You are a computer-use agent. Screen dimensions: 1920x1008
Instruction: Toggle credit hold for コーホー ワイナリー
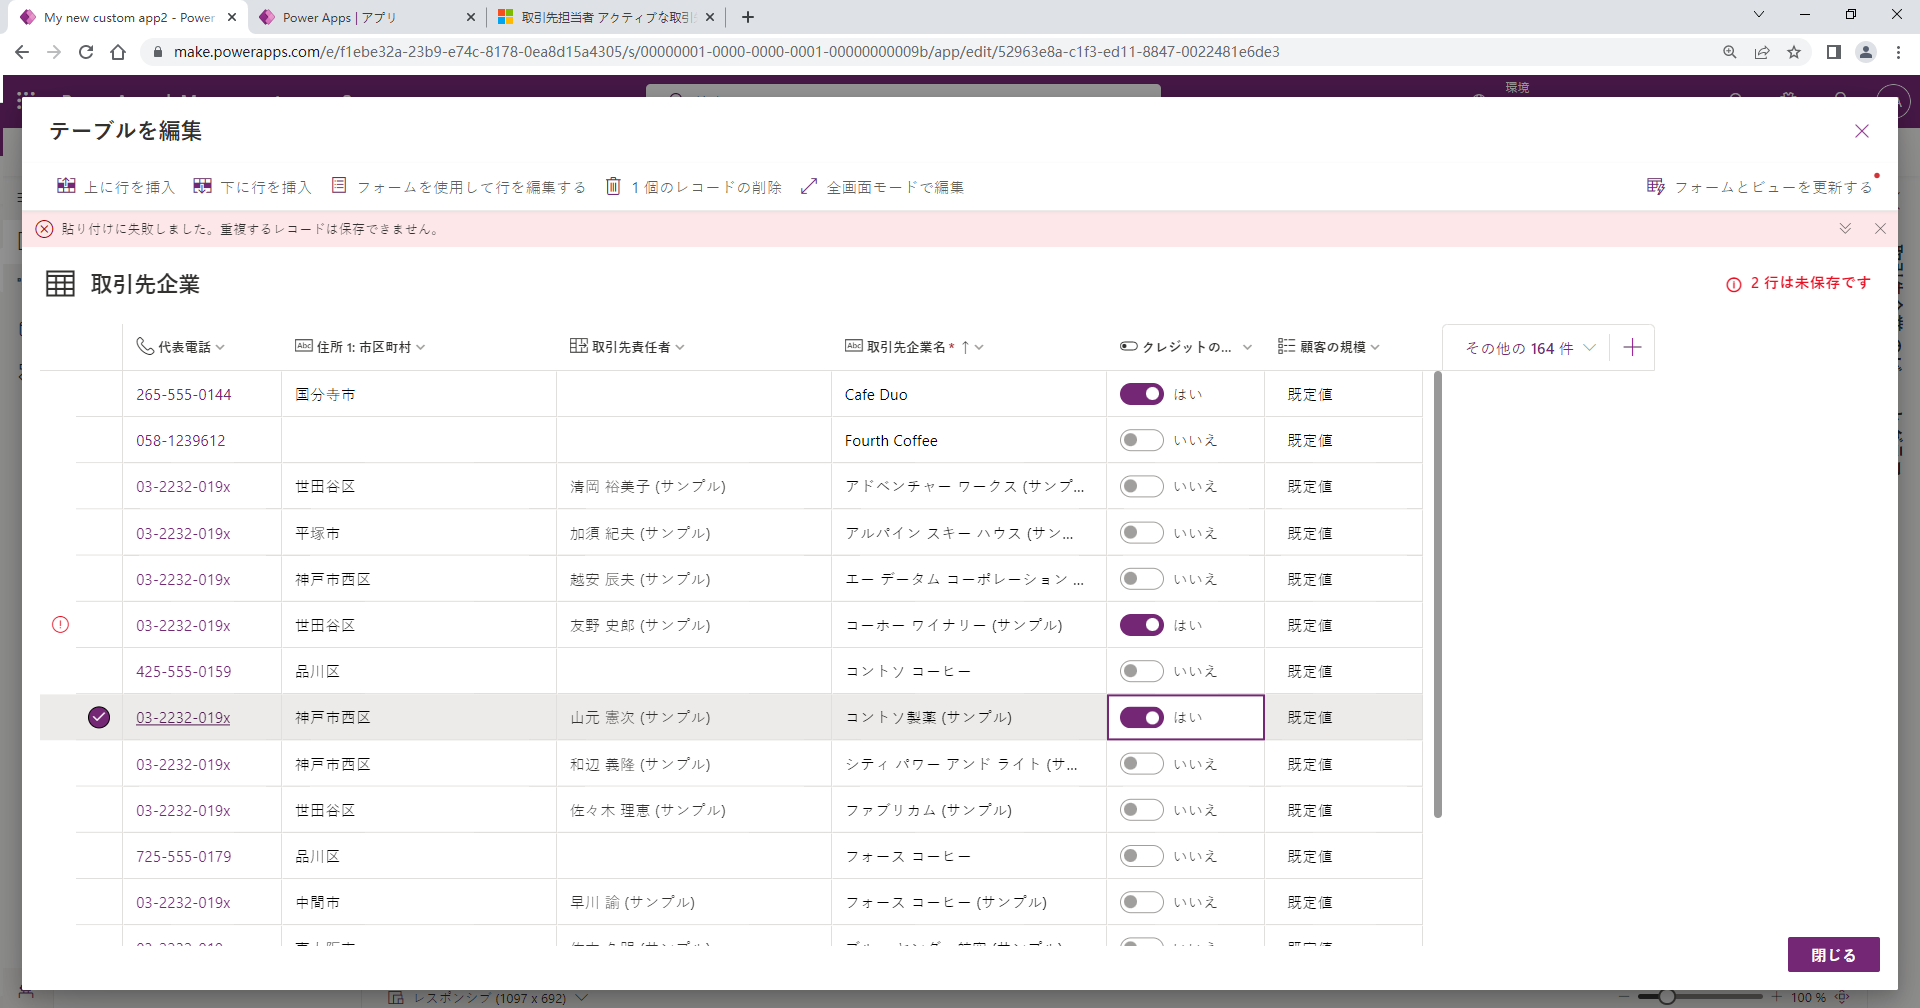pyautogui.click(x=1141, y=625)
